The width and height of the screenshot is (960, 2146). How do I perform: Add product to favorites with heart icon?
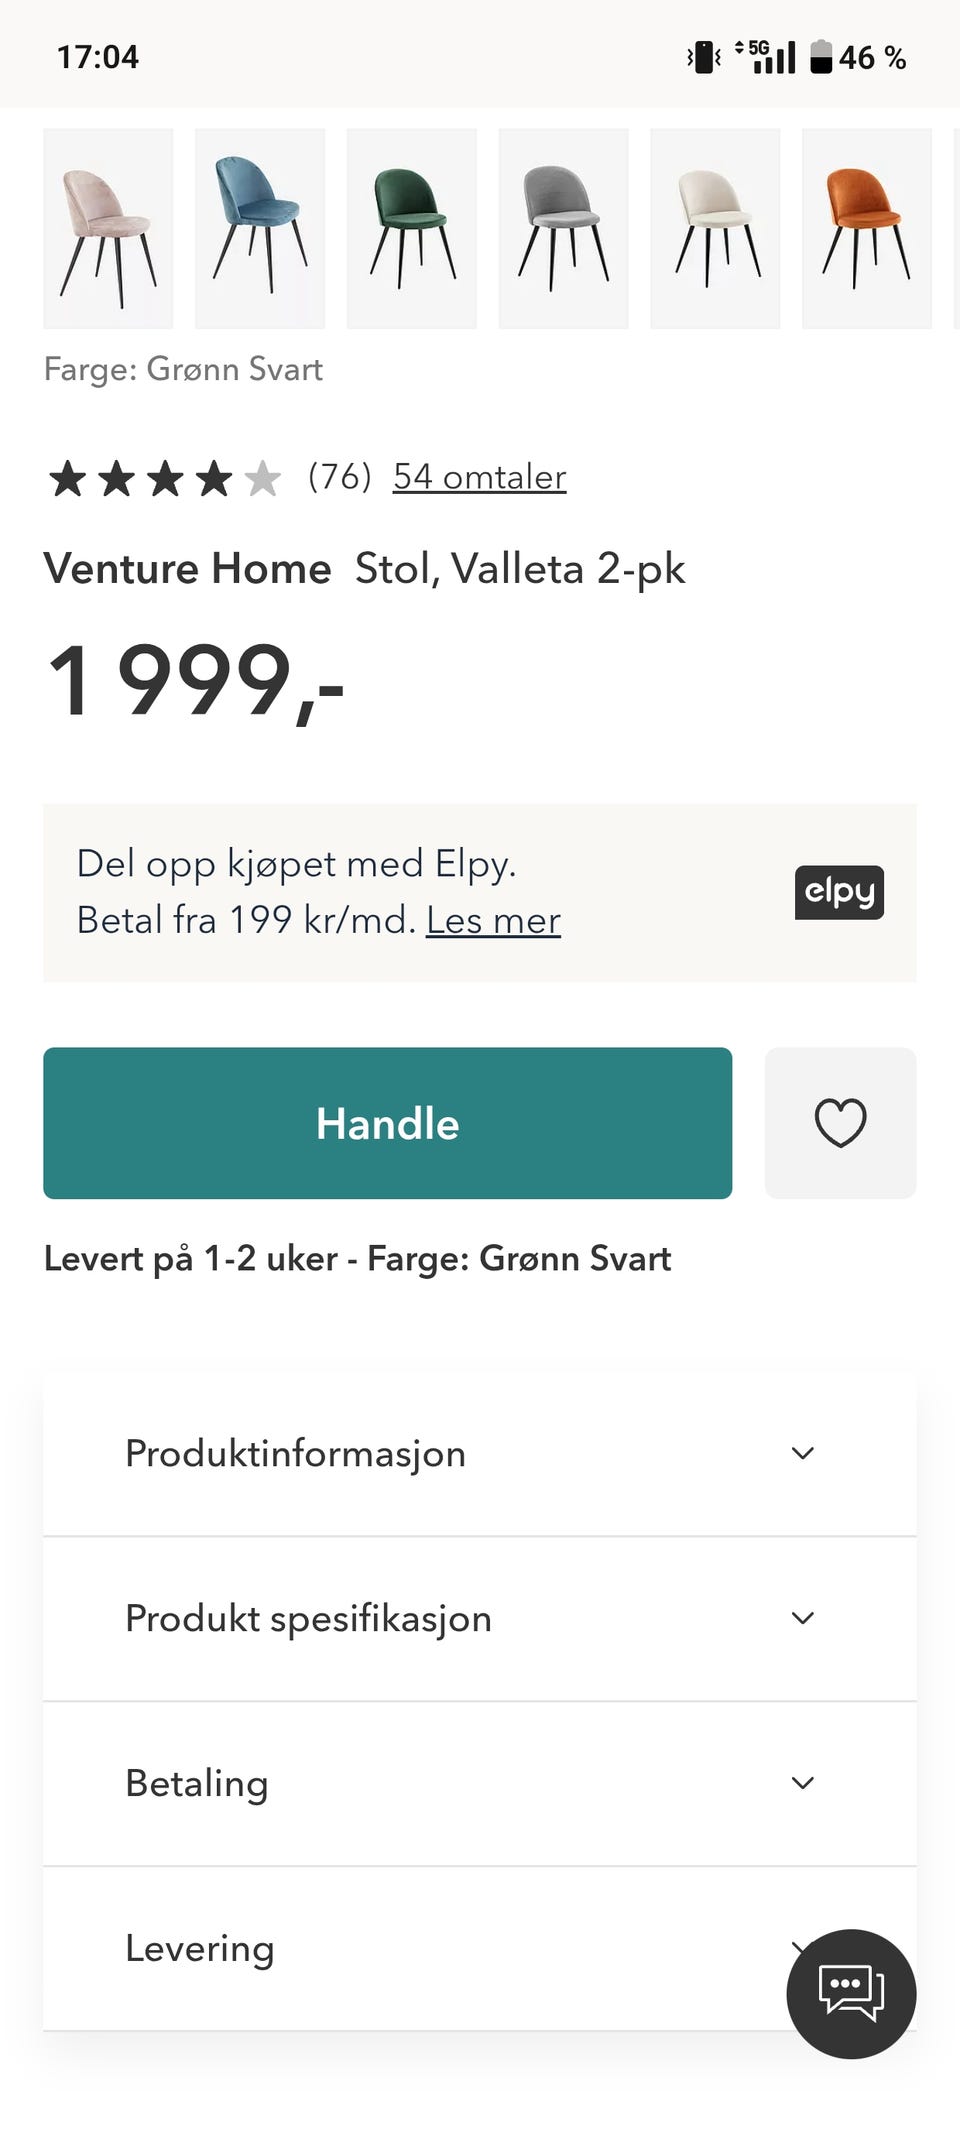pyautogui.click(x=840, y=1123)
